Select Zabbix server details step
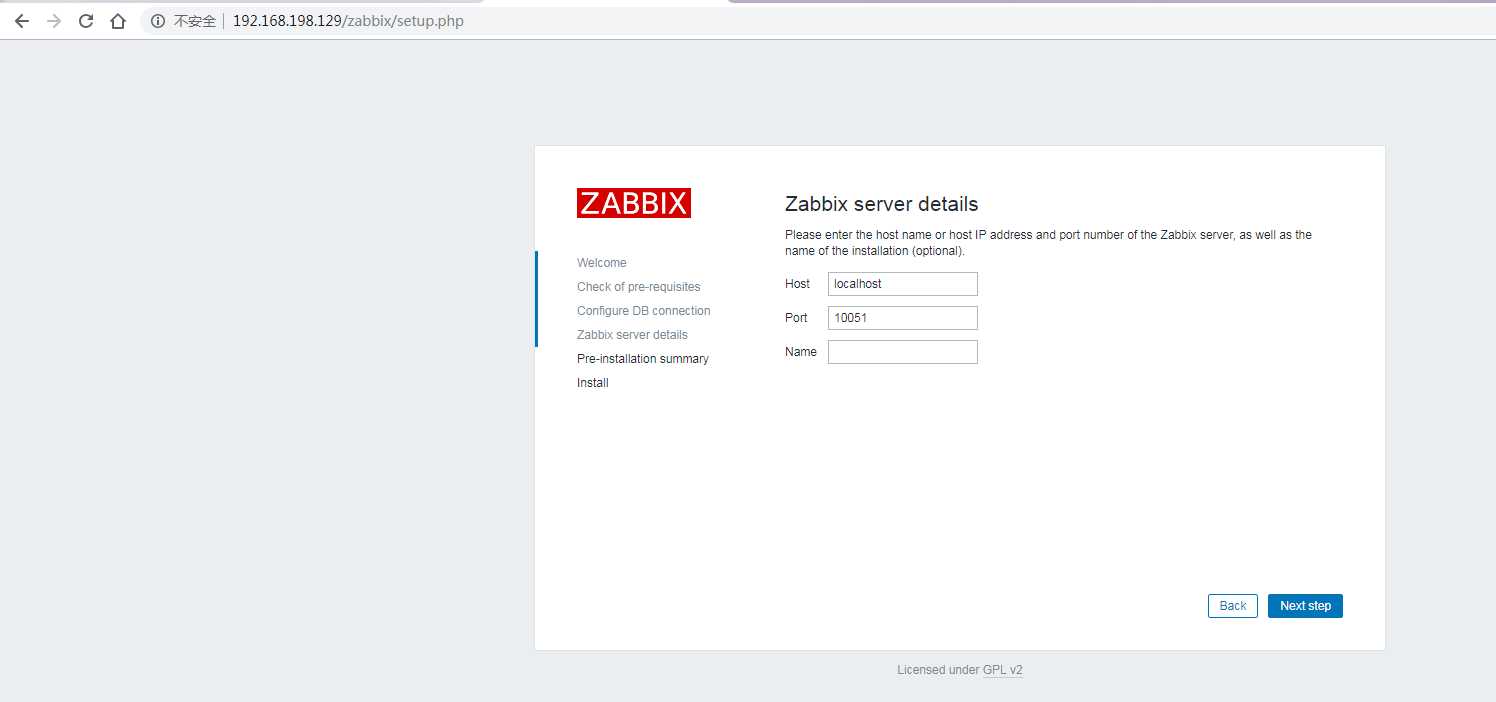Image resolution: width=1496 pixels, height=702 pixels. tap(632, 335)
